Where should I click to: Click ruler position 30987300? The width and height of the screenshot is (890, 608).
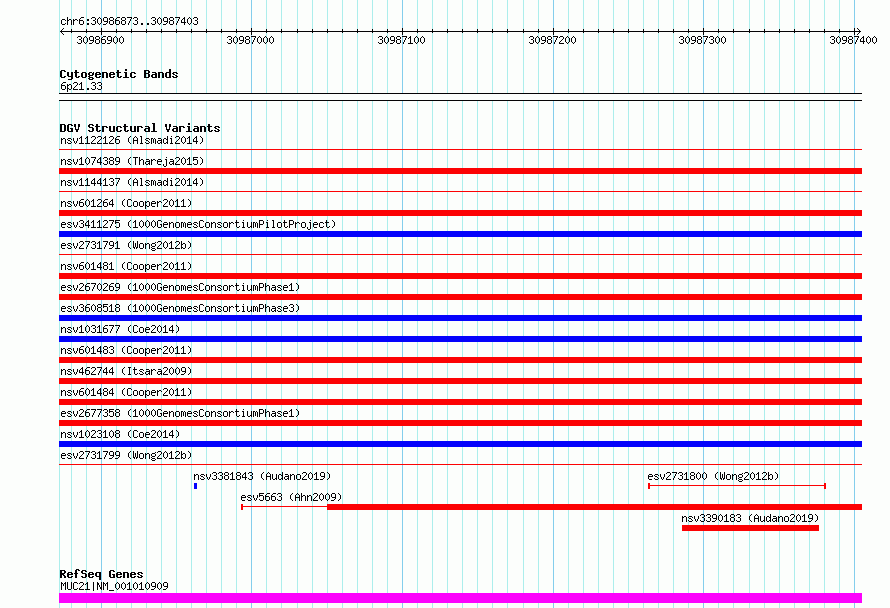[703, 40]
